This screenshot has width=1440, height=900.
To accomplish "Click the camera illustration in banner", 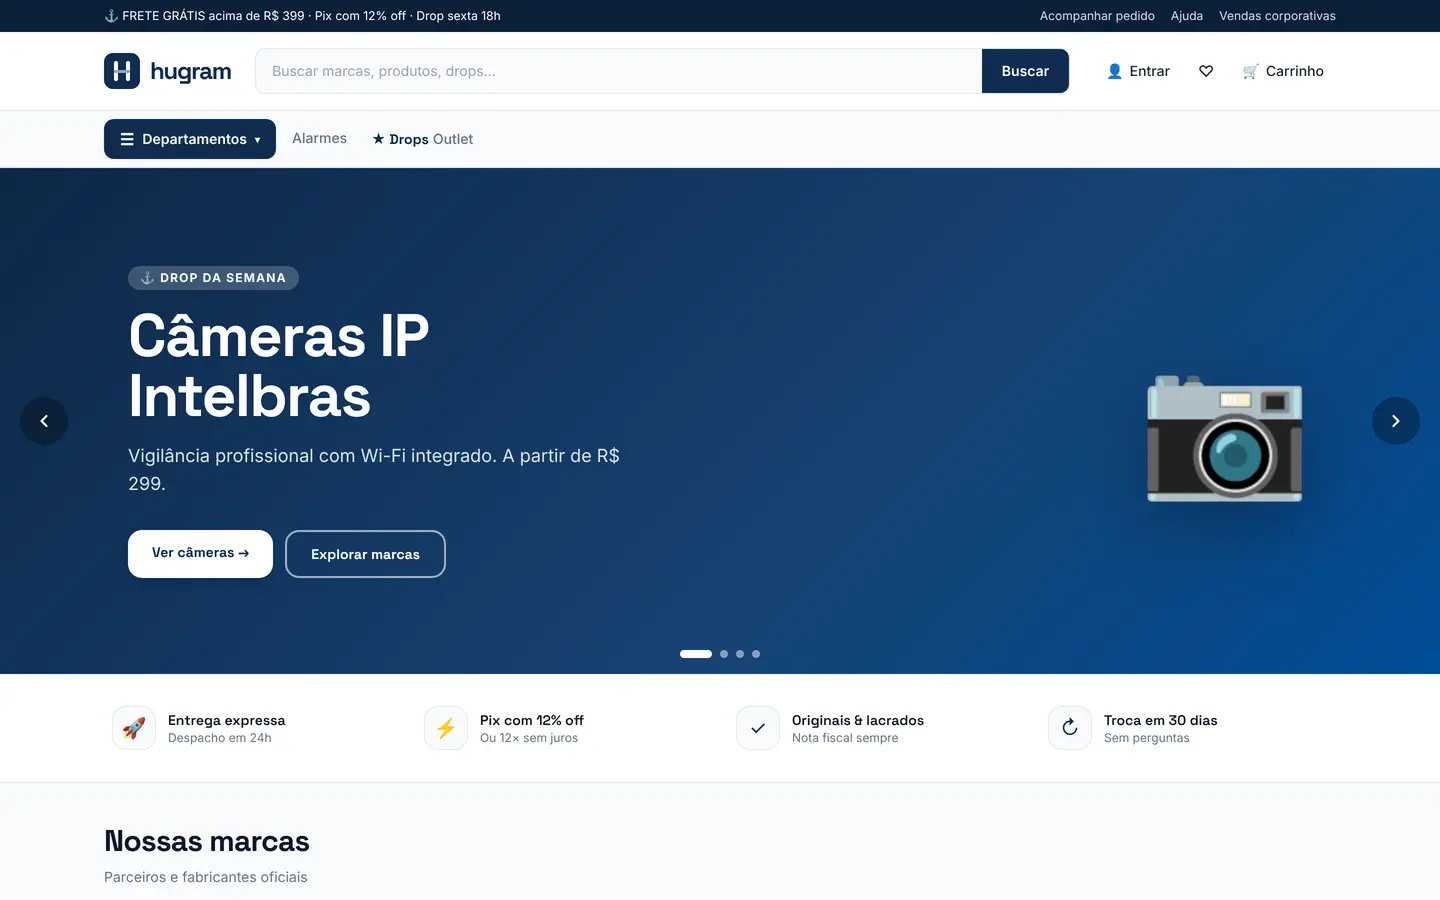I will coord(1225,439).
